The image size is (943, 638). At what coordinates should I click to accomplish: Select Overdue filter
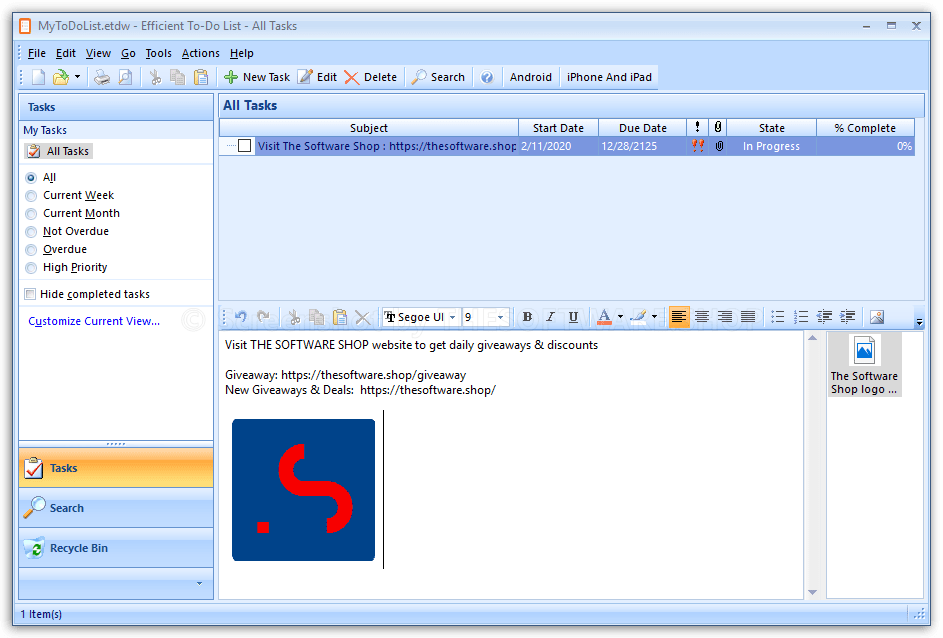(31, 250)
